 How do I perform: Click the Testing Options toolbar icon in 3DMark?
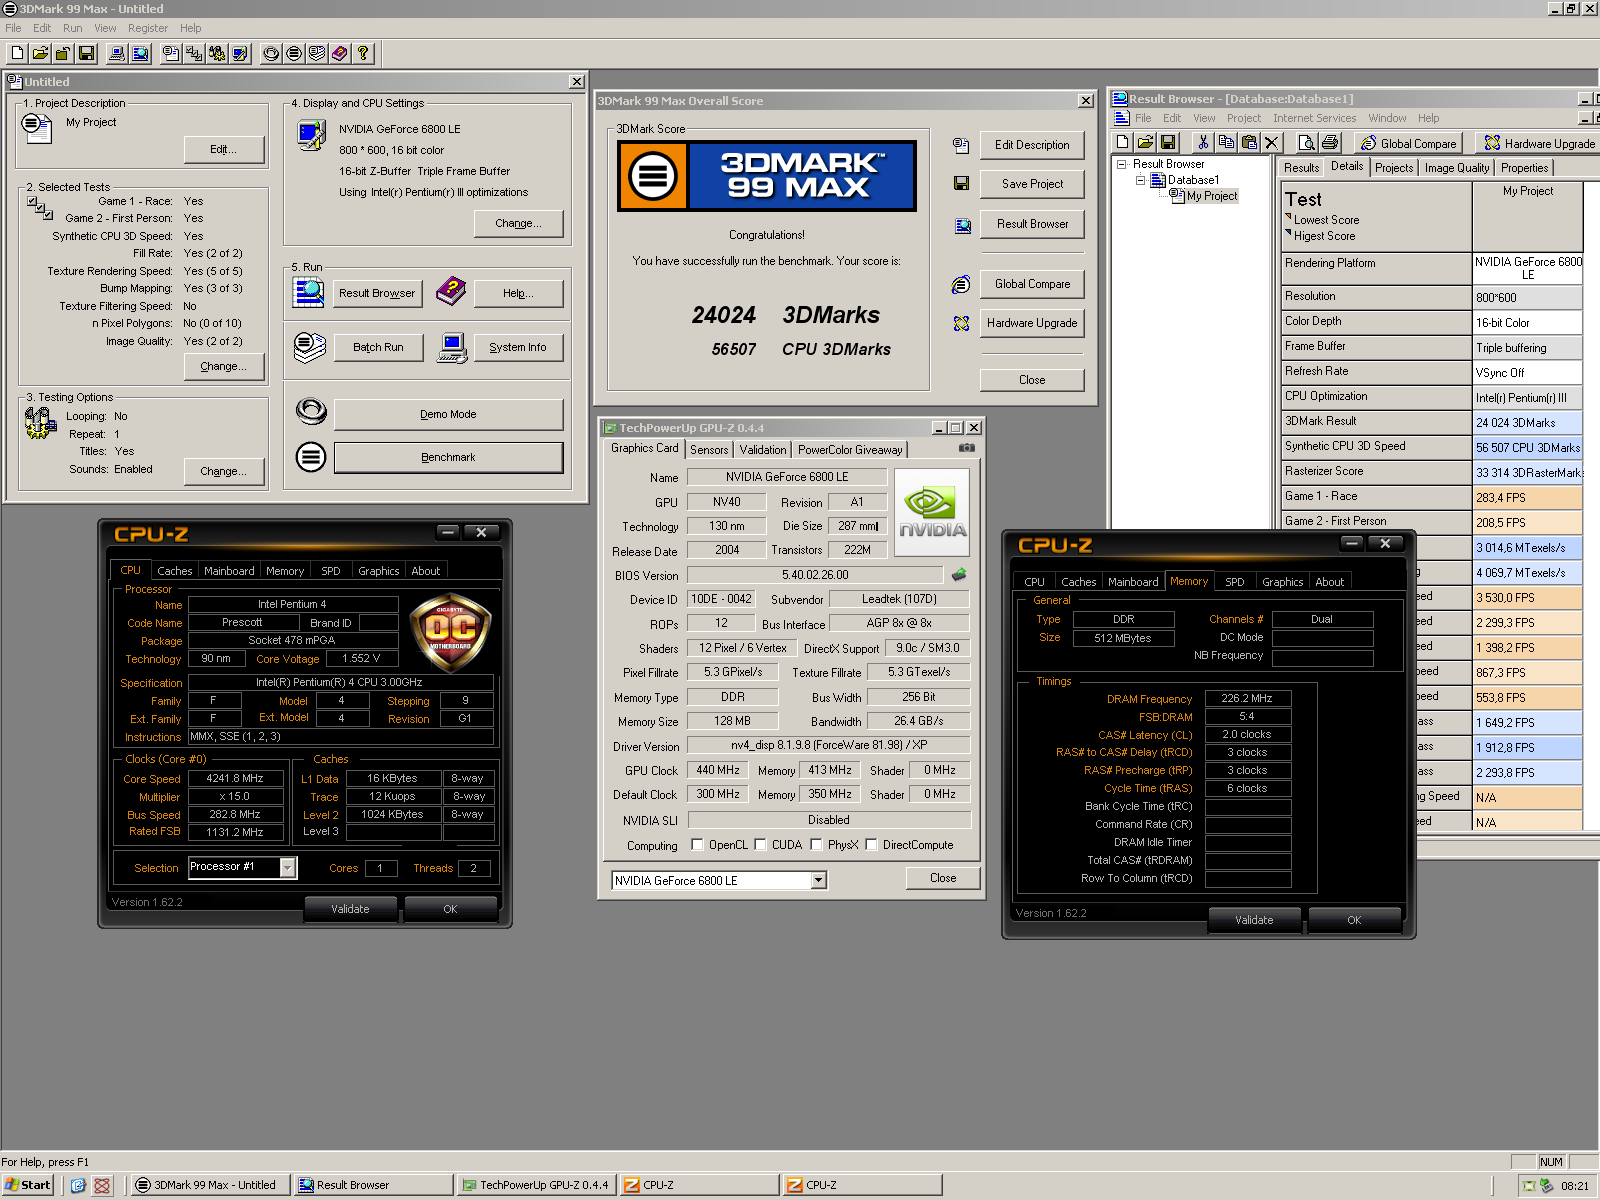pos(217,53)
